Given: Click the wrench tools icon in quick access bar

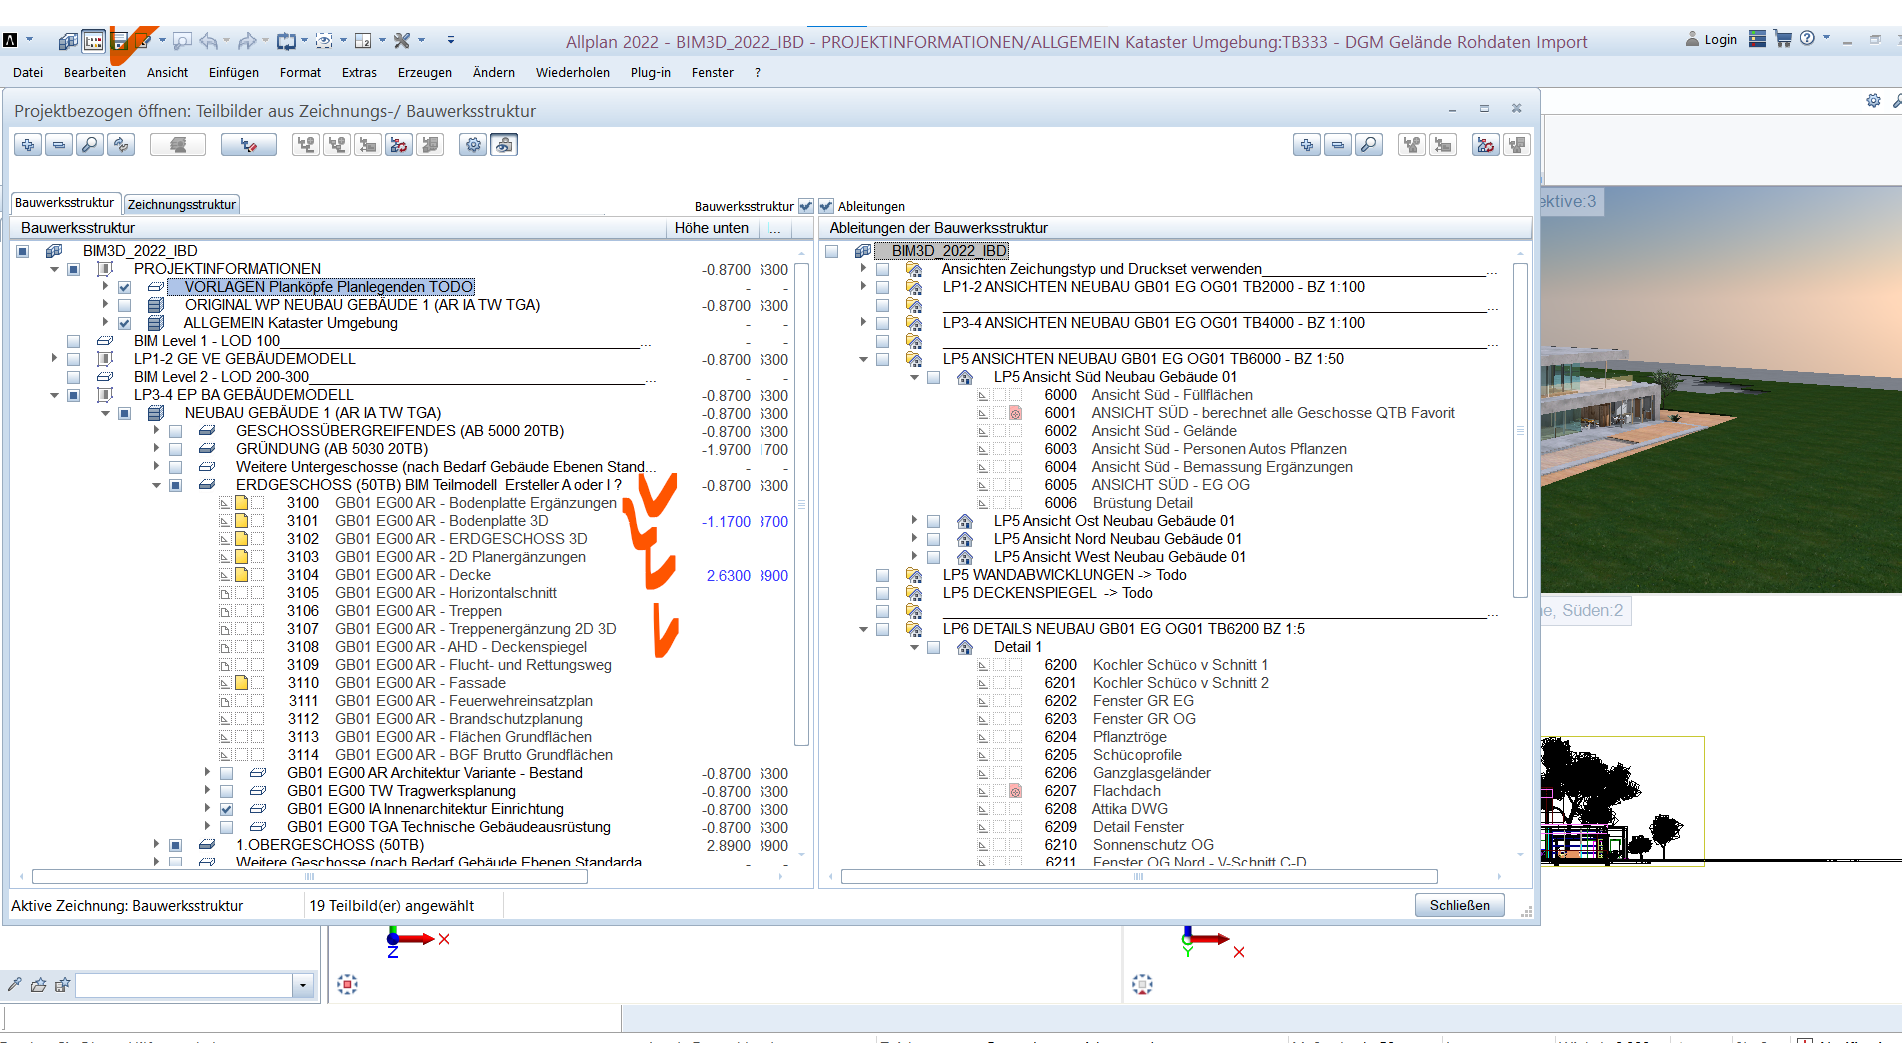Looking at the screenshot, I should (x=402, y=41).
